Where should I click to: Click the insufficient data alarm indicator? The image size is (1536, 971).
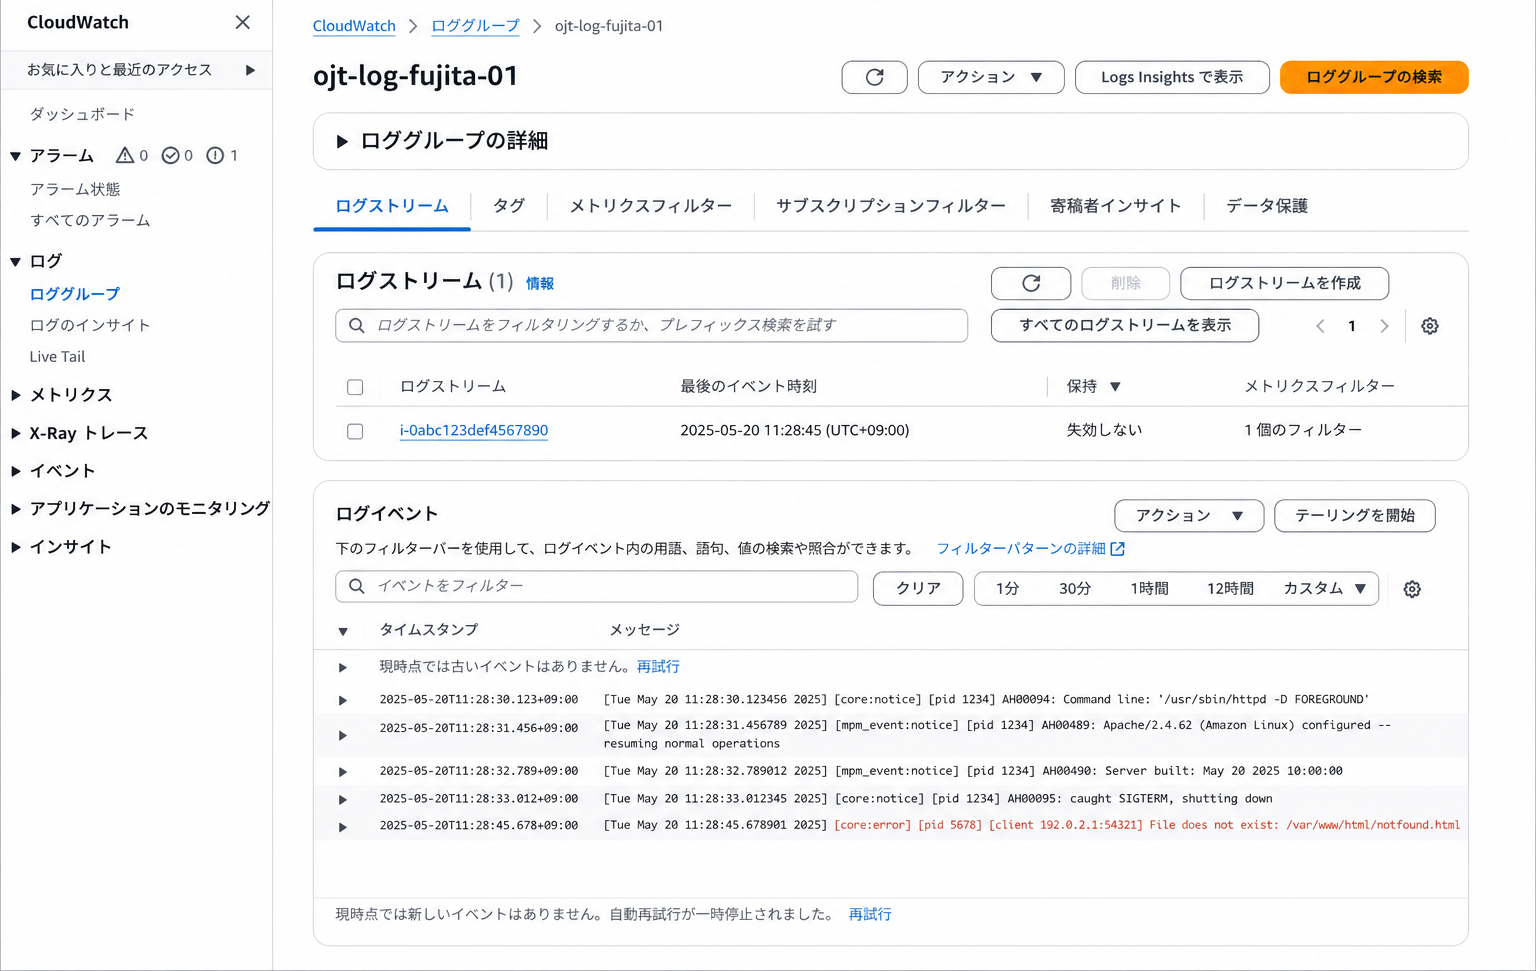click(x=222, y=155)
